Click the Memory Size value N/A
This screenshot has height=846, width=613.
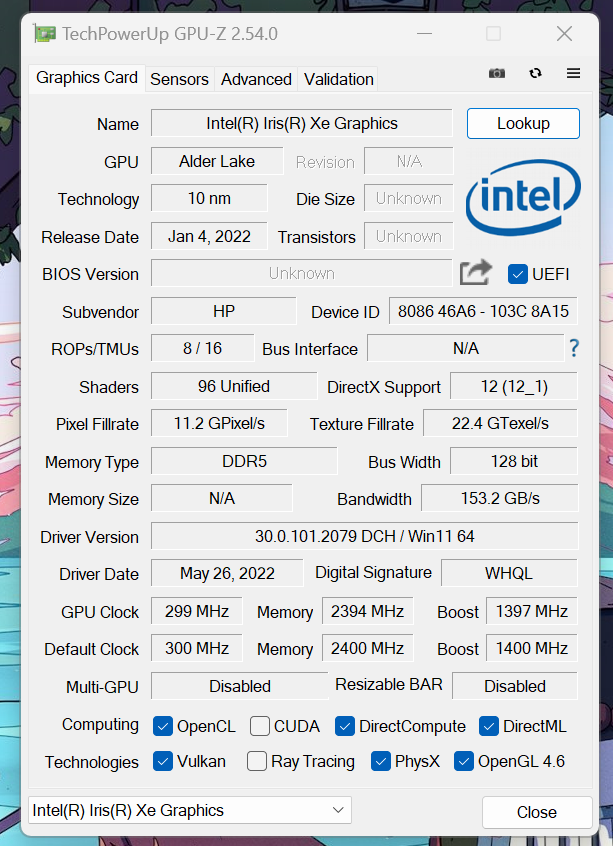coord(222,498)
